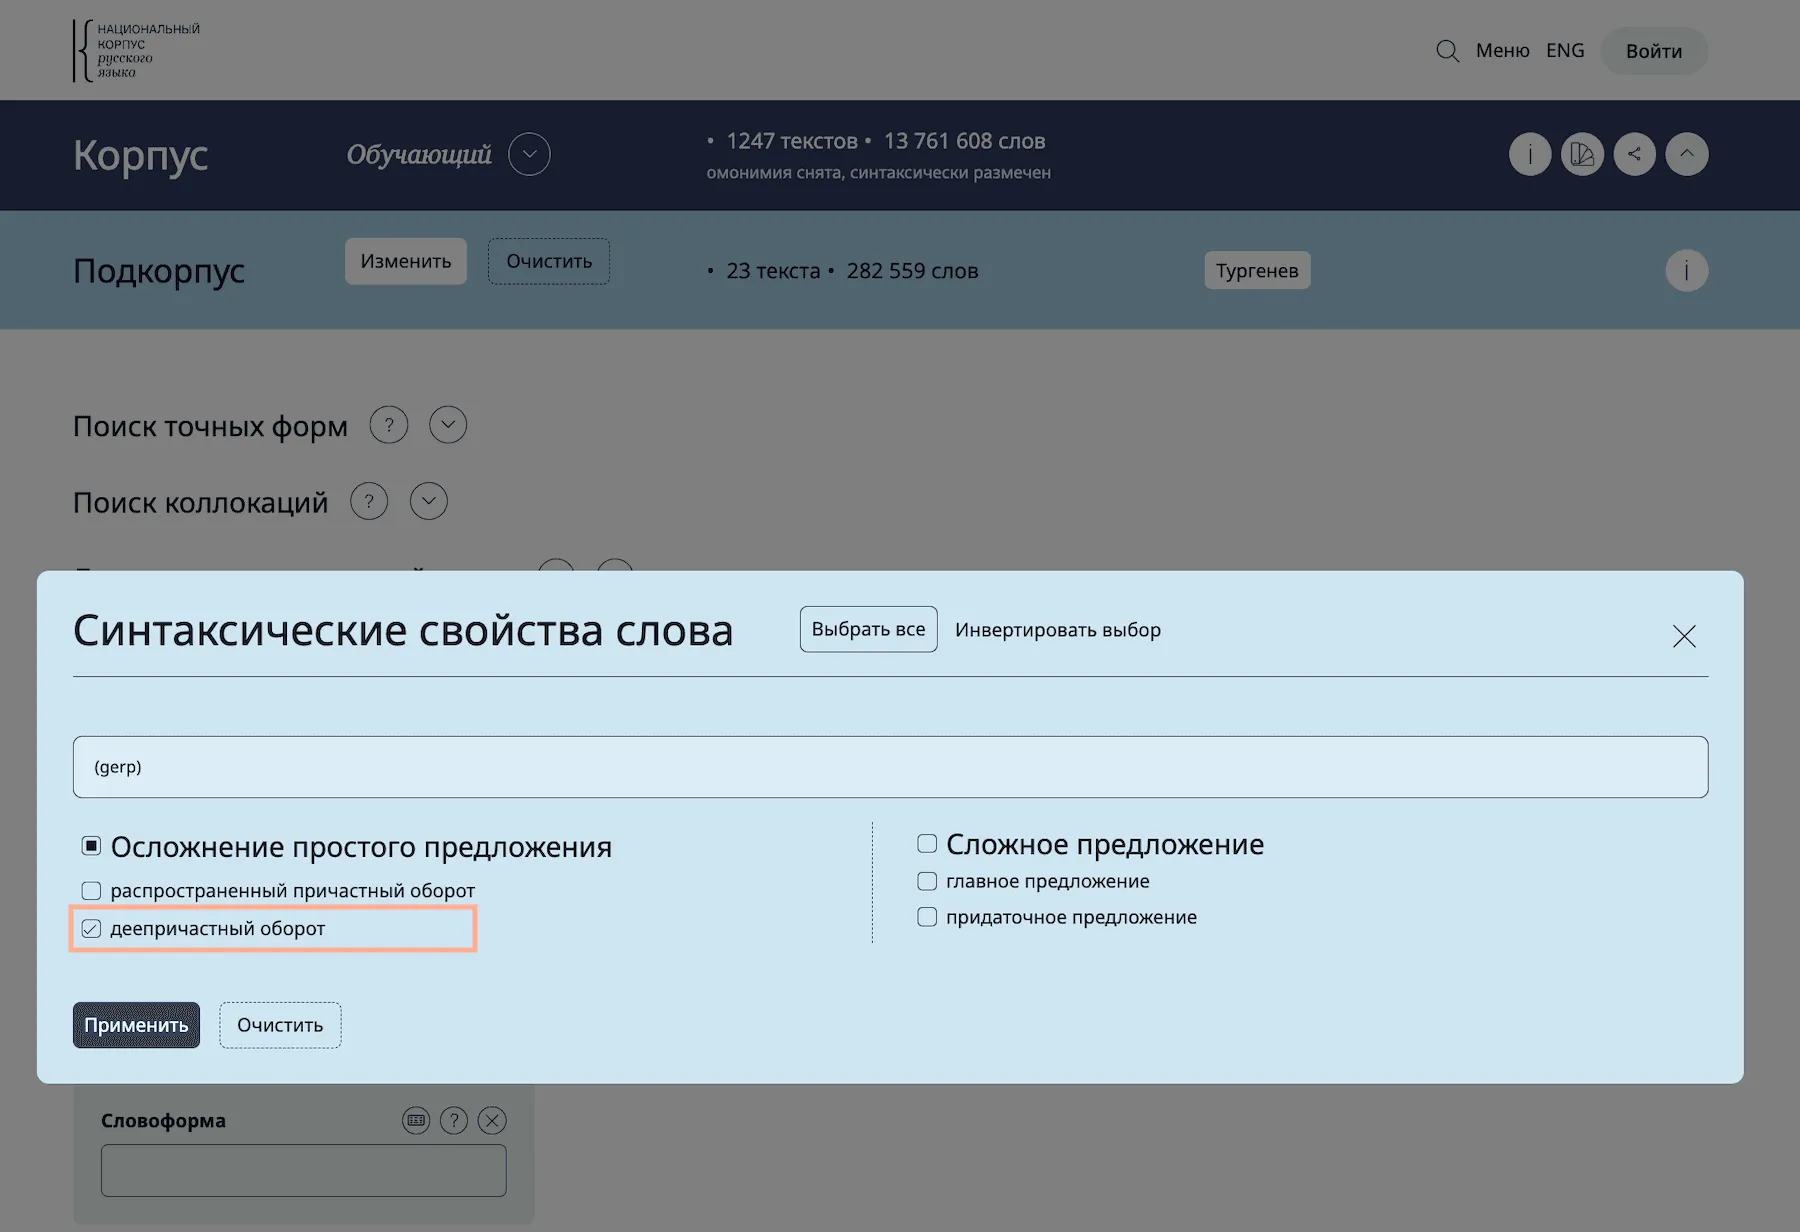Open the Национальный корпус logo home link
The width and height of the screenshot is (1800, 1232).
136,50
